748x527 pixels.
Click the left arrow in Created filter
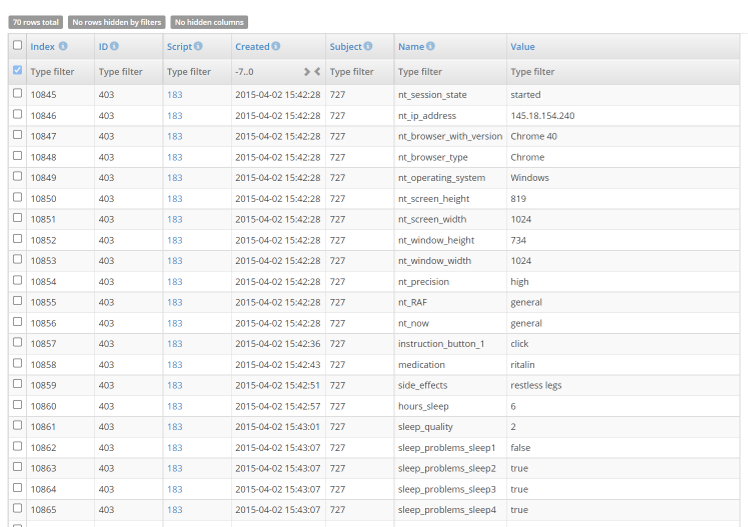pos(318,72)
